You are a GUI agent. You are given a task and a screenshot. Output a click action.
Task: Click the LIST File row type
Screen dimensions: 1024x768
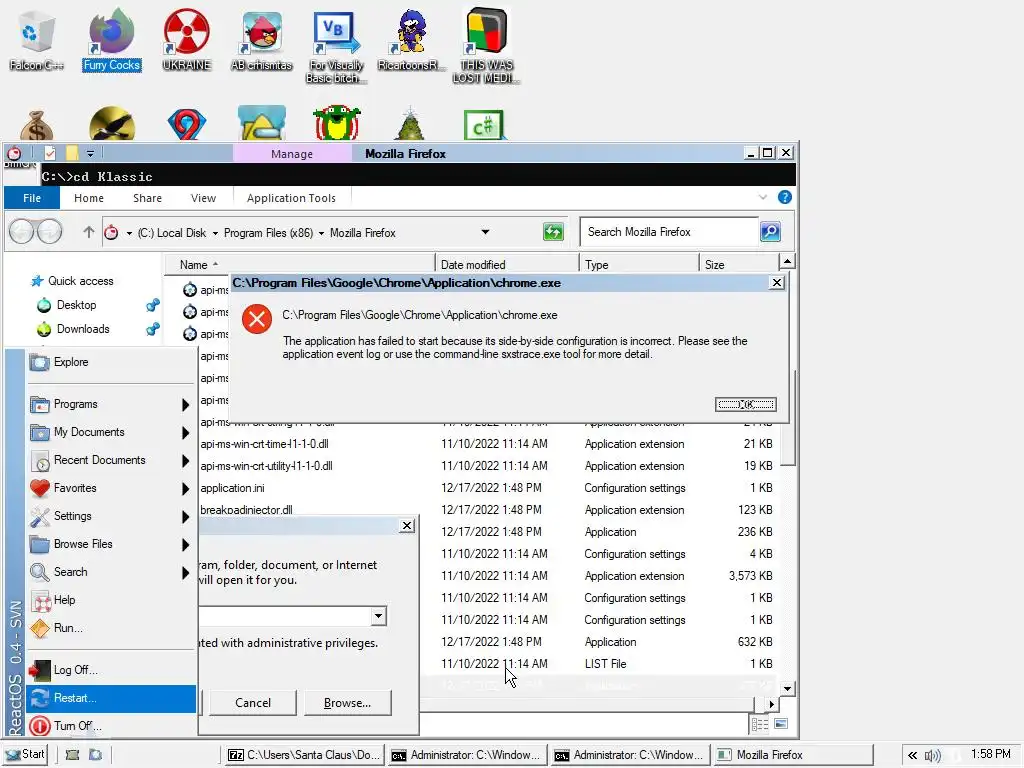pyautogui.click(x=605, y=664)
